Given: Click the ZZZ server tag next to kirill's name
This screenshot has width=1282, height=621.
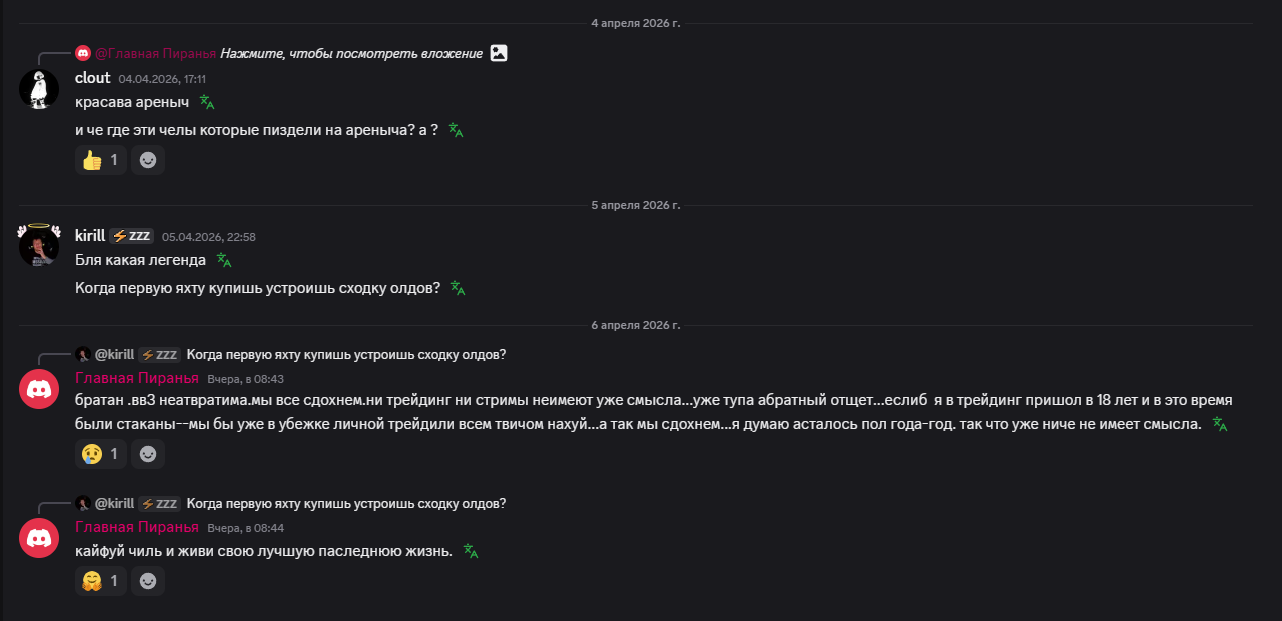Looking at the screenshot, I should tap(131, 236).
